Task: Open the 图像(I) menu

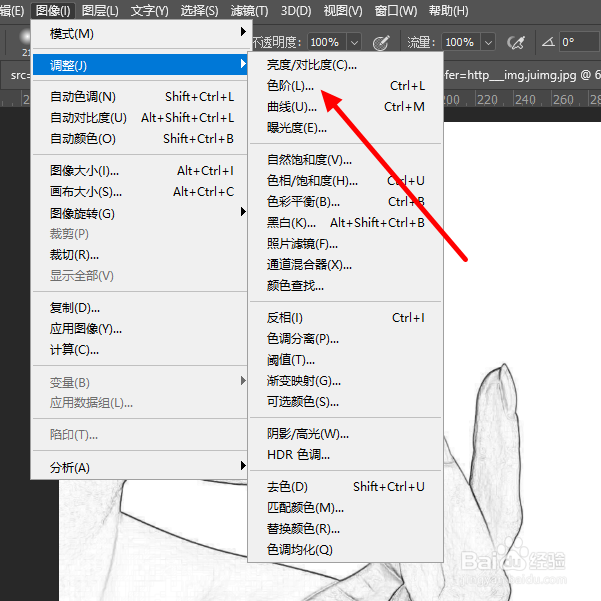Action: pyautogui.click(x=53, y=11)
